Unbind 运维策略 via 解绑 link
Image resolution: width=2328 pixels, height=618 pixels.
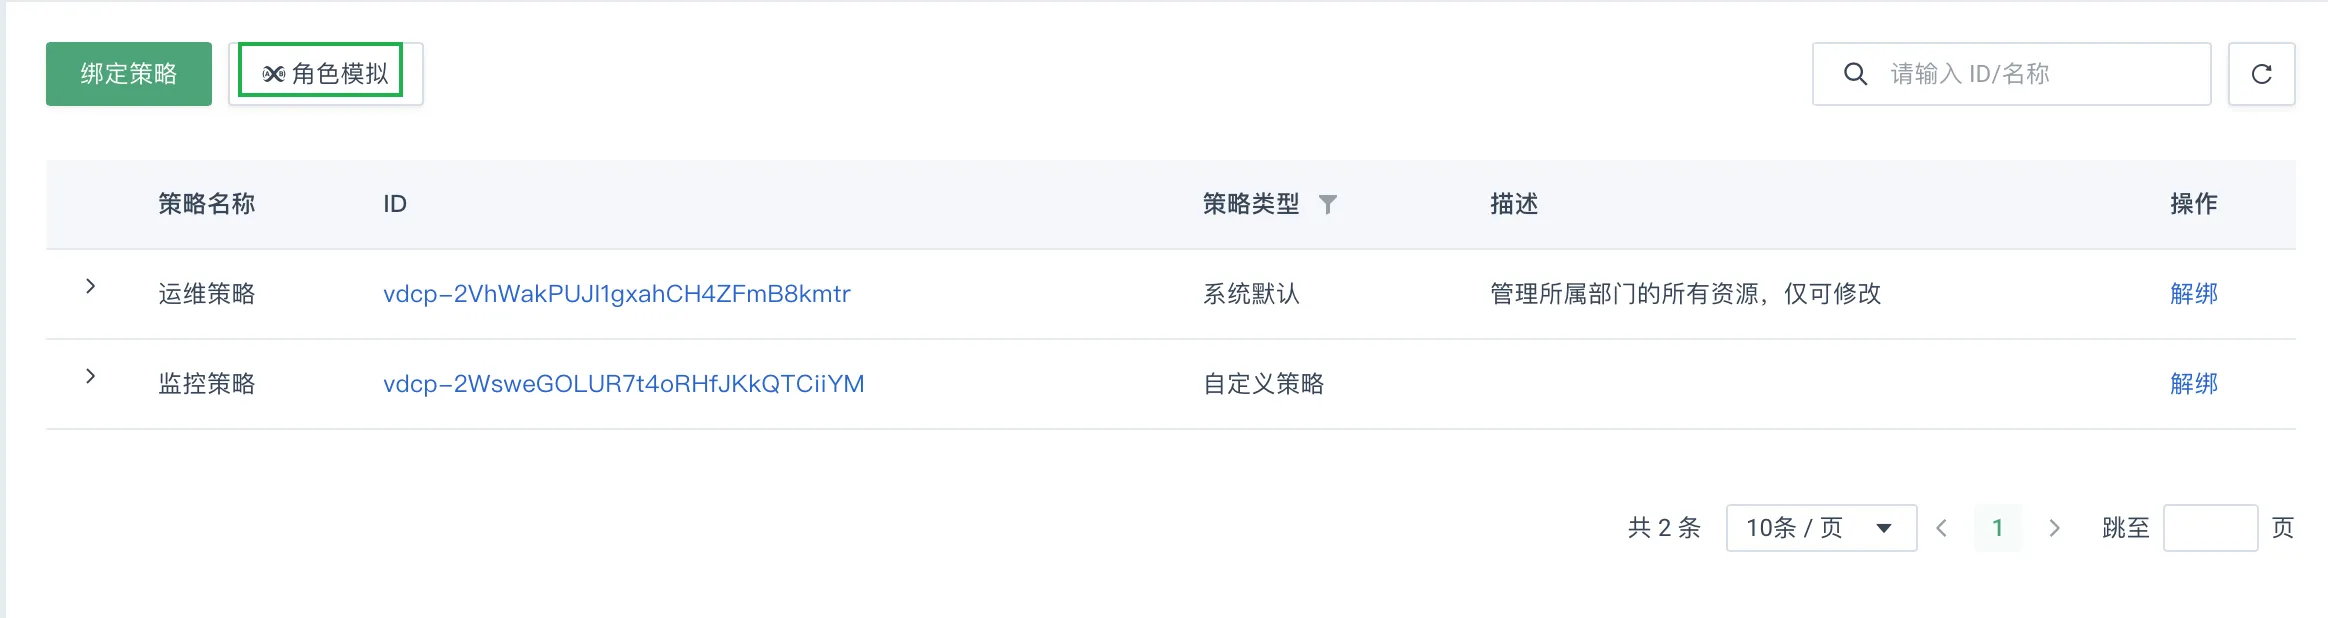(2194, 294)
